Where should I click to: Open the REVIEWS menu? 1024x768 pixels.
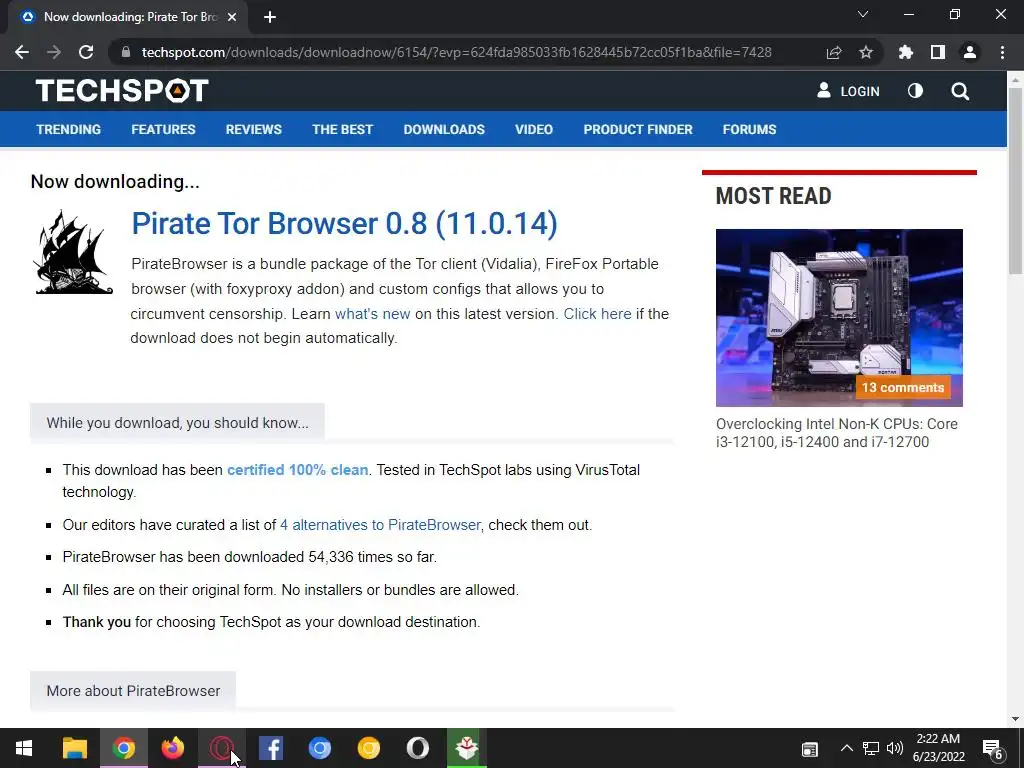253,129
